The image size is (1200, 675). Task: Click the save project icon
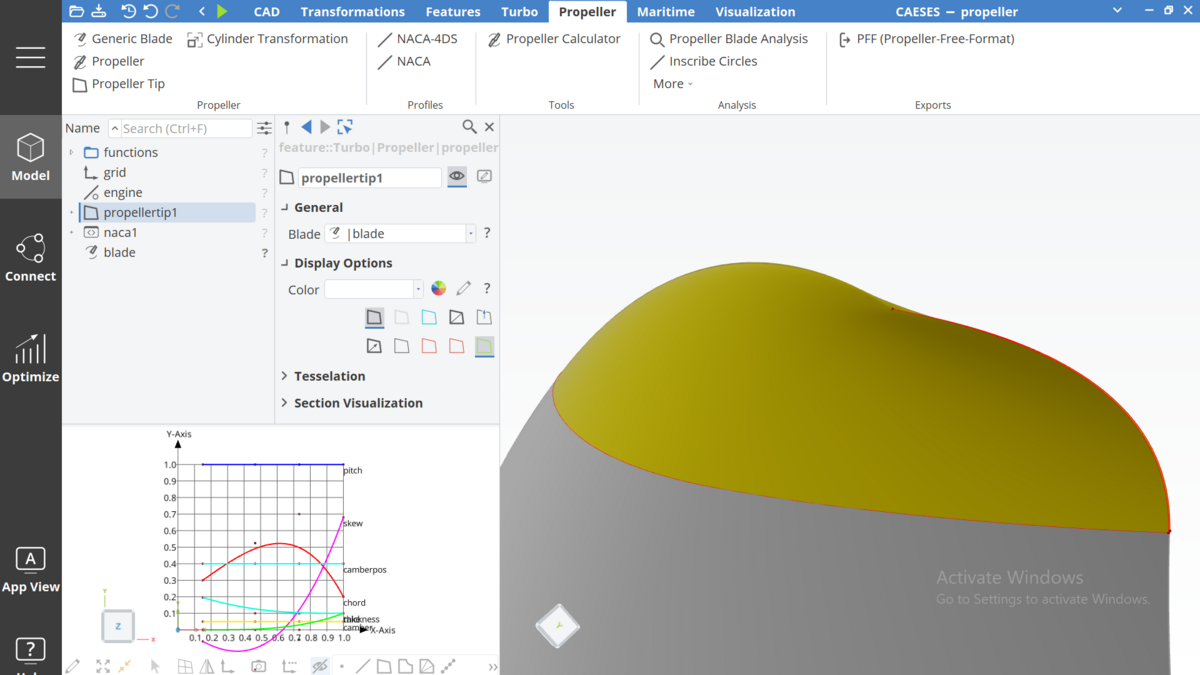(99, 11)
